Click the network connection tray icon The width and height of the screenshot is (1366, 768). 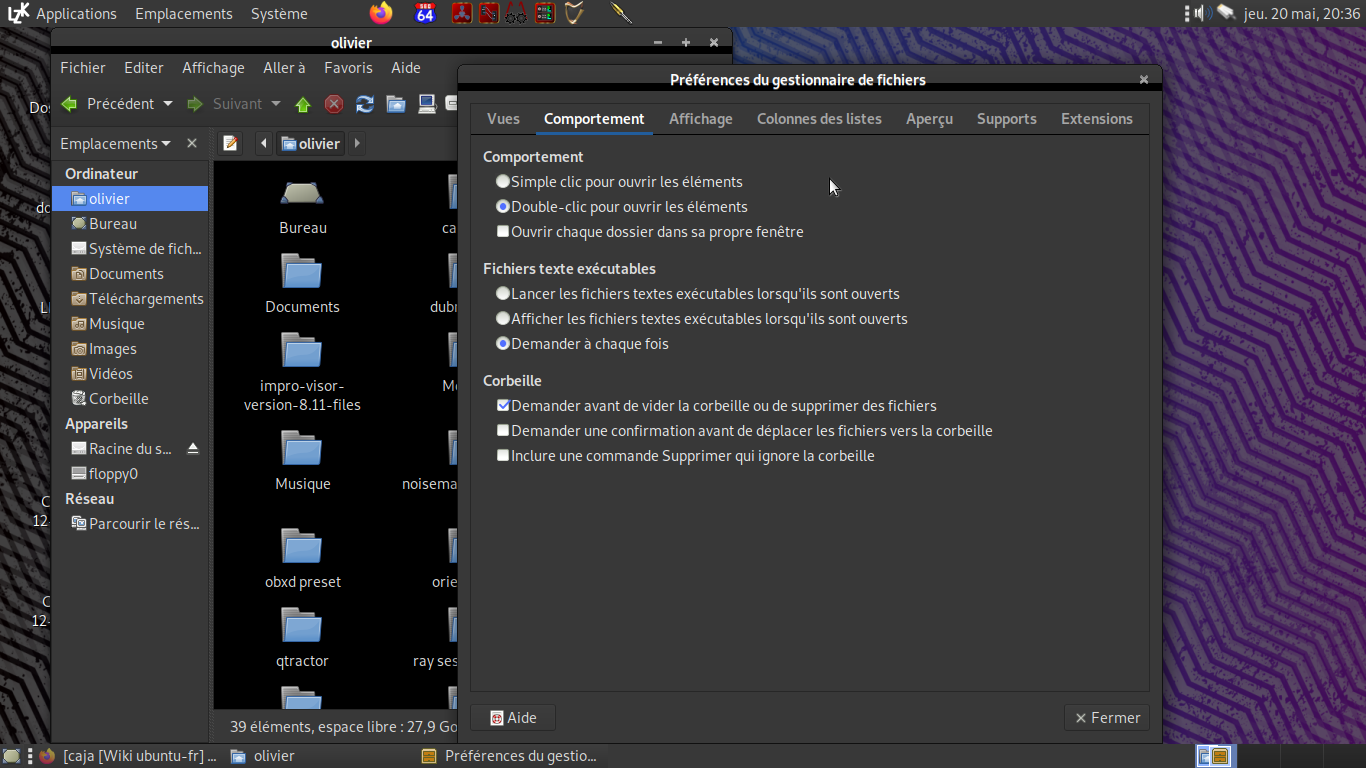click(1226, 13)
